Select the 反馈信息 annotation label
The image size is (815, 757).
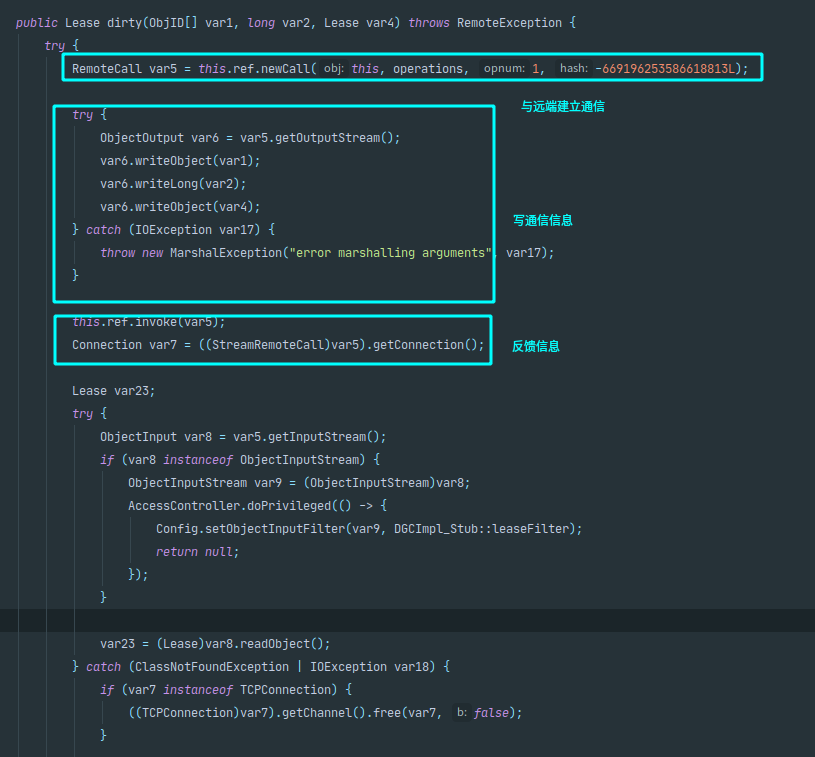[536, 346]
